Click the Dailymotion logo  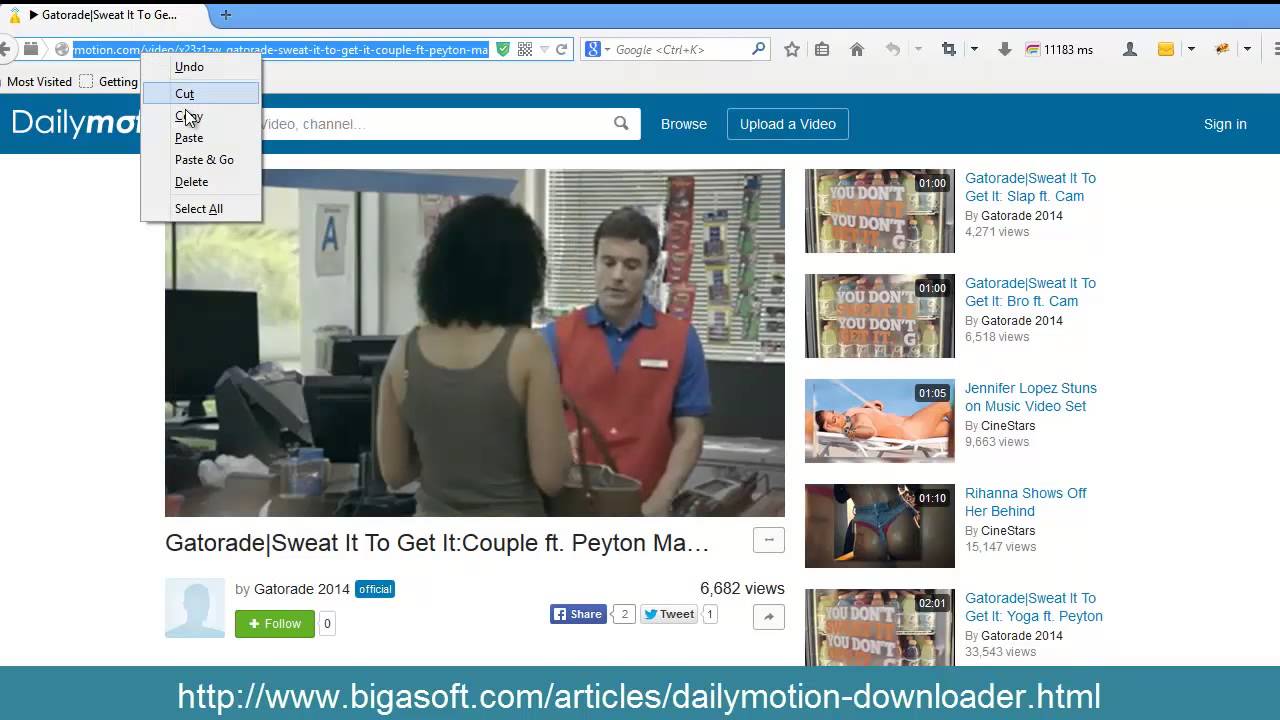point(75,123)
